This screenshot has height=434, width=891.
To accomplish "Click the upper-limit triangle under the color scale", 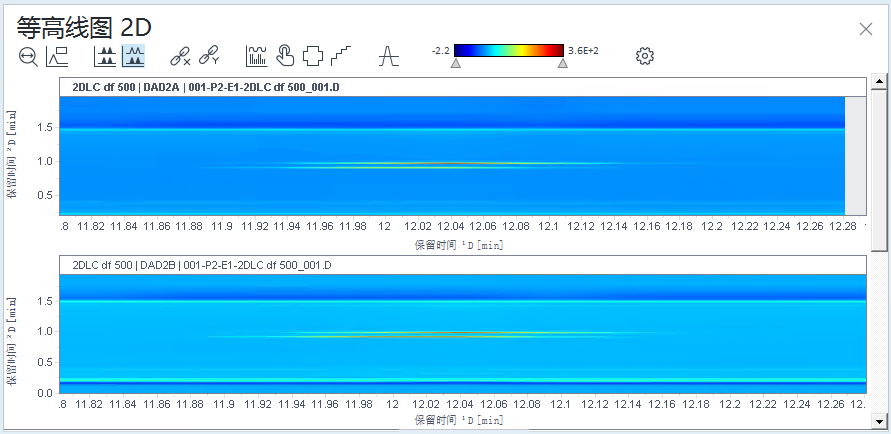I will (563, 63).
